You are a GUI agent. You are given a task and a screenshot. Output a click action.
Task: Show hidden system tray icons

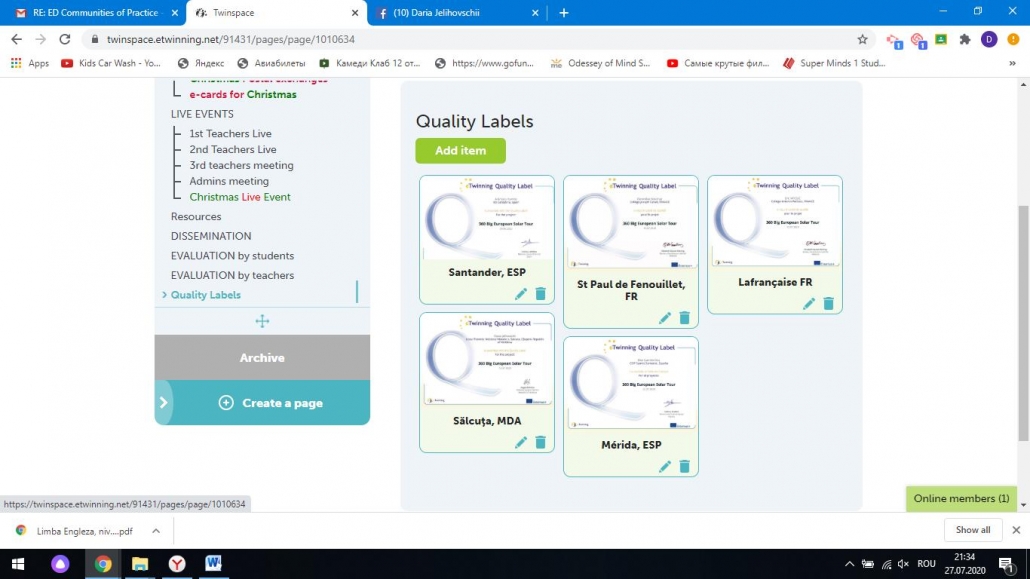point(850,564)
